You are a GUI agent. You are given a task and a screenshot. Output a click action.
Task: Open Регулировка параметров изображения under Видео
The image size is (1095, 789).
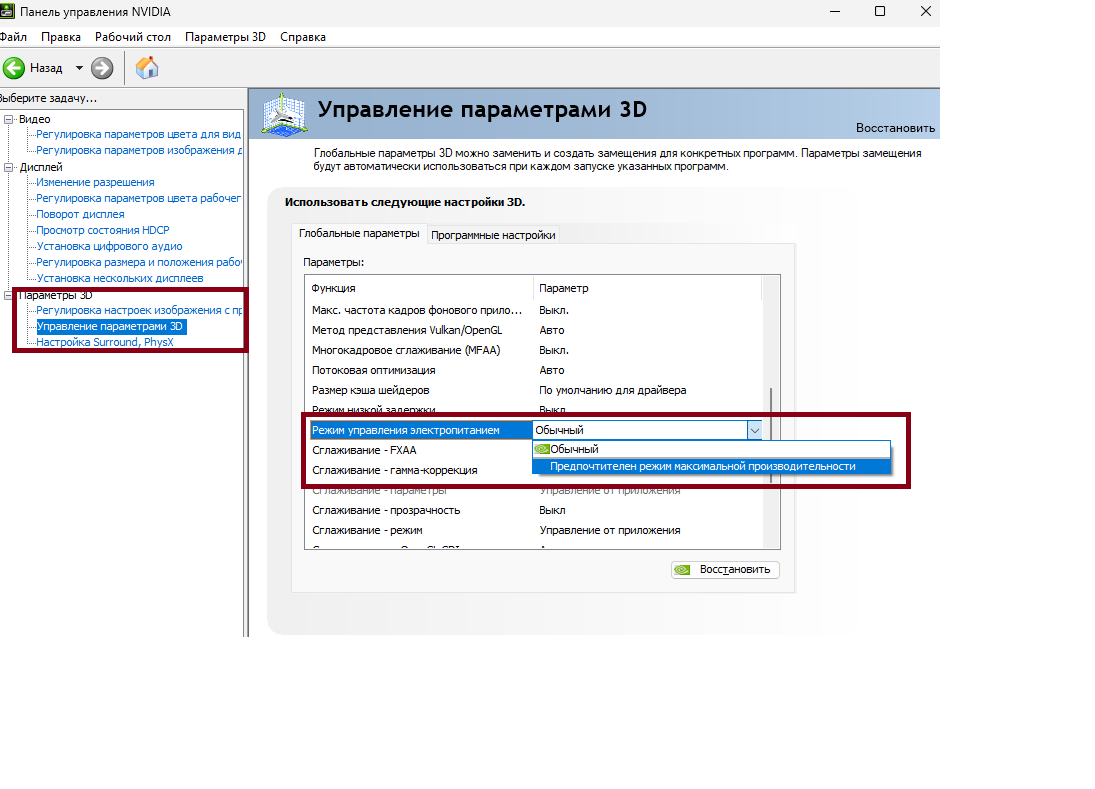pos(139,150)
